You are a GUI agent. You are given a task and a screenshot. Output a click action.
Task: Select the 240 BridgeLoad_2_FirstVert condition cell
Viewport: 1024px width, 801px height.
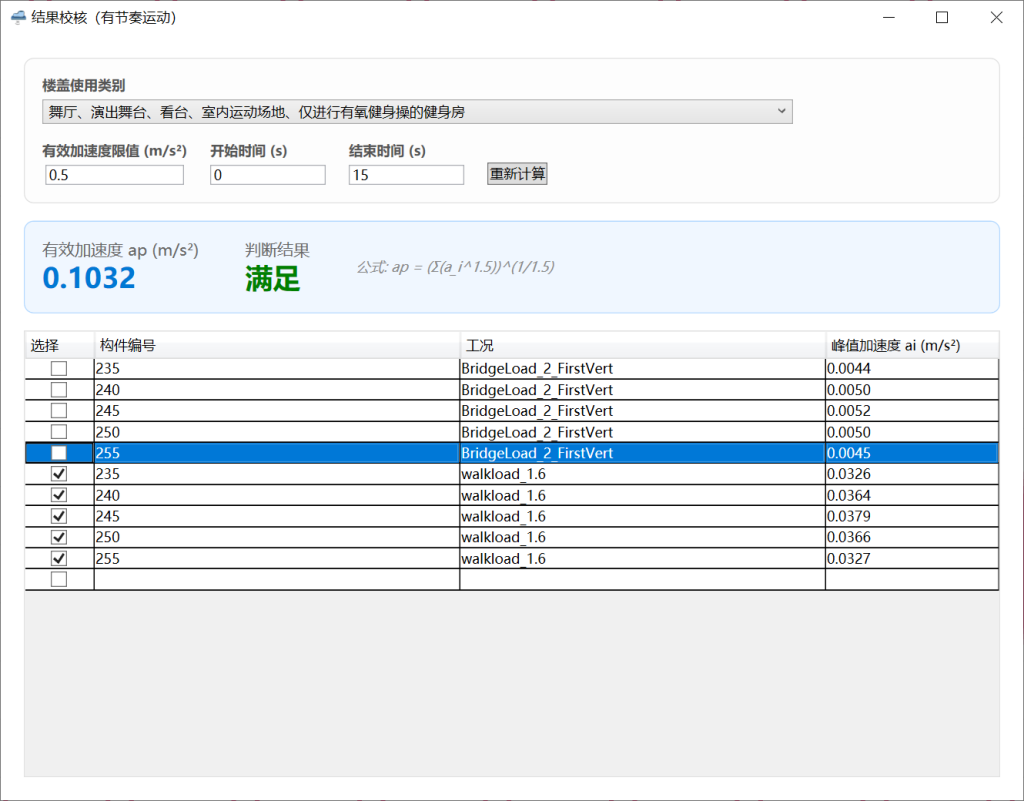(642, 390)
